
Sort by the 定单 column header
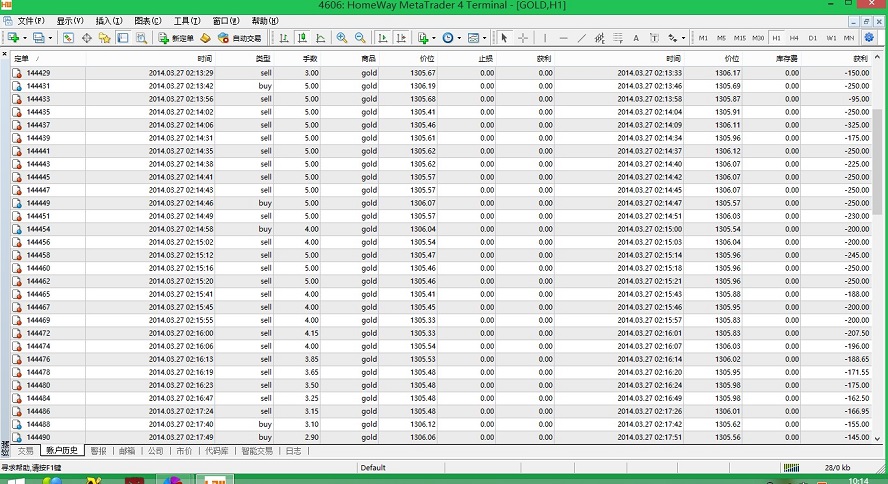[x=48, y=58]
